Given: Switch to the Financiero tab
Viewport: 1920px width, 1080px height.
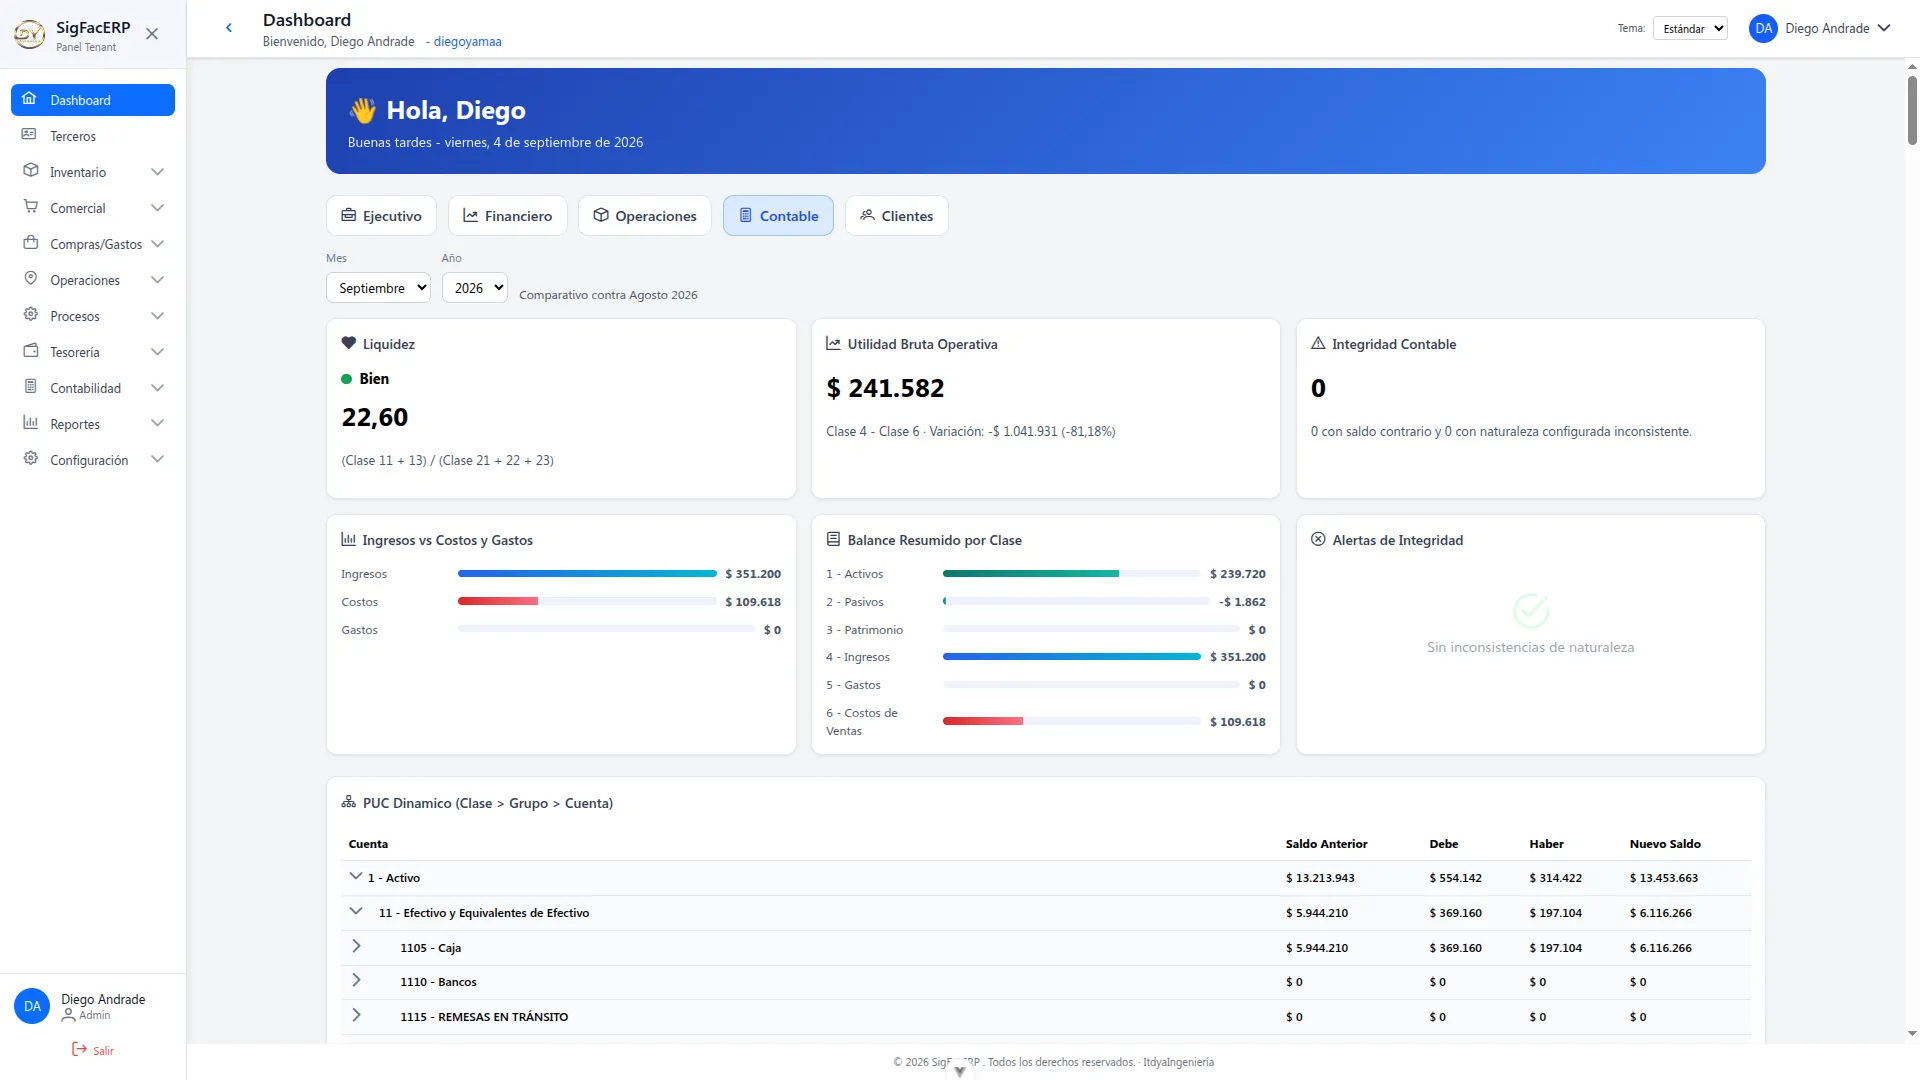Looking at the screenshot, I should tap(507, 216).
